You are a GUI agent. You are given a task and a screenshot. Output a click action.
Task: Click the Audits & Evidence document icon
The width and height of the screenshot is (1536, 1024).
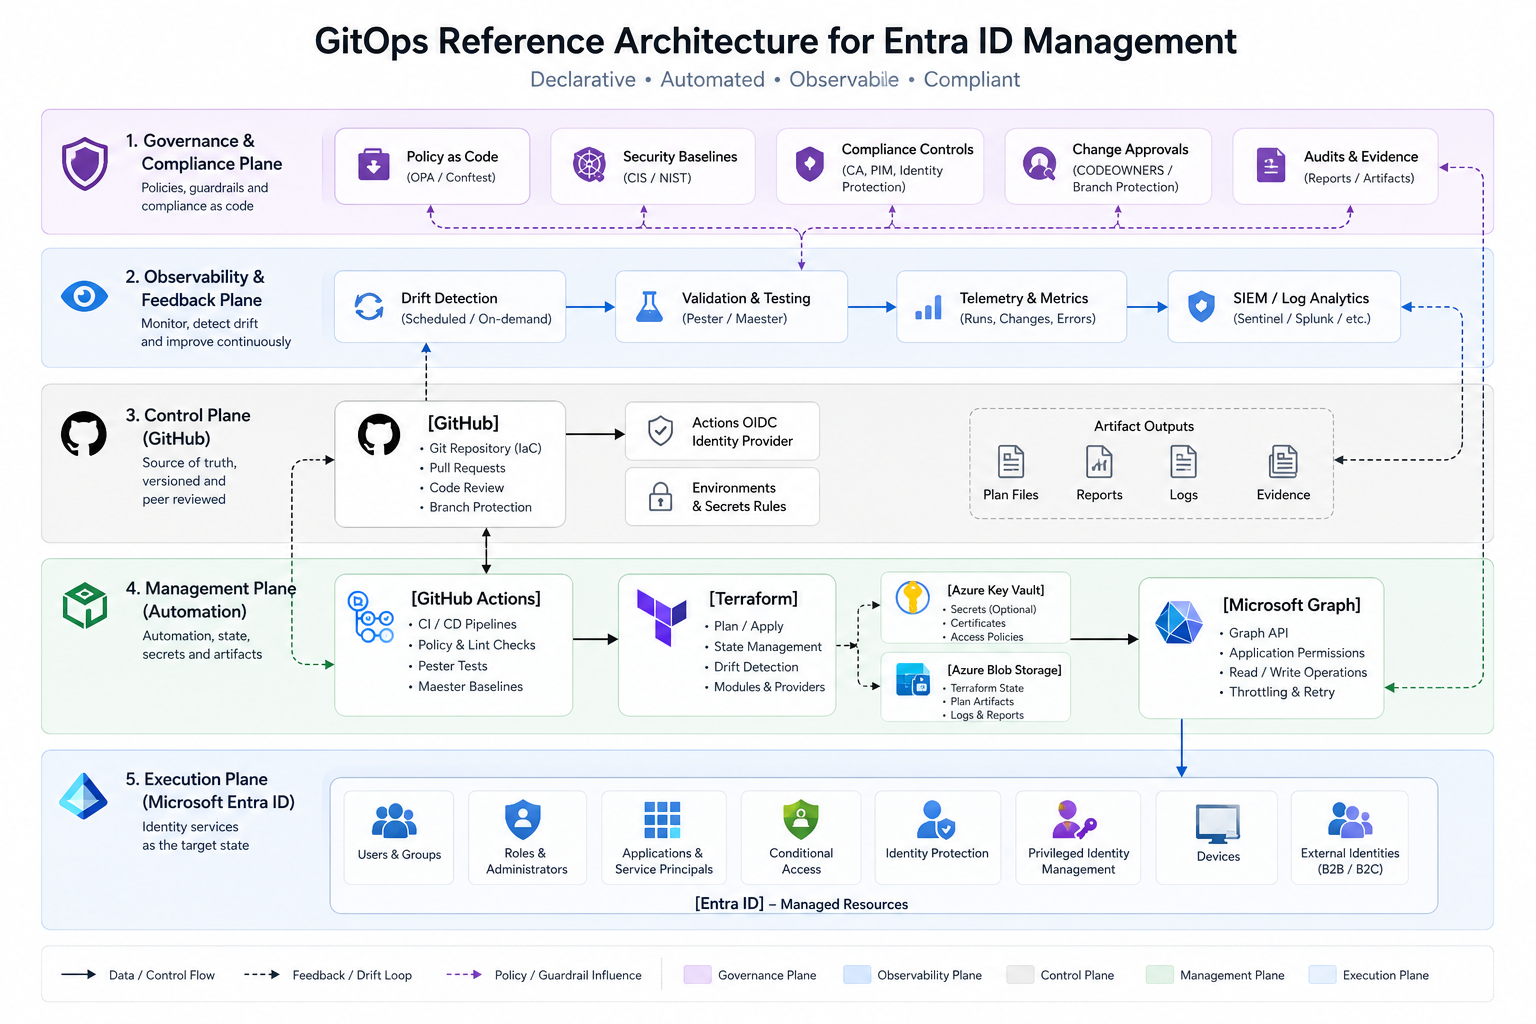1271,165
